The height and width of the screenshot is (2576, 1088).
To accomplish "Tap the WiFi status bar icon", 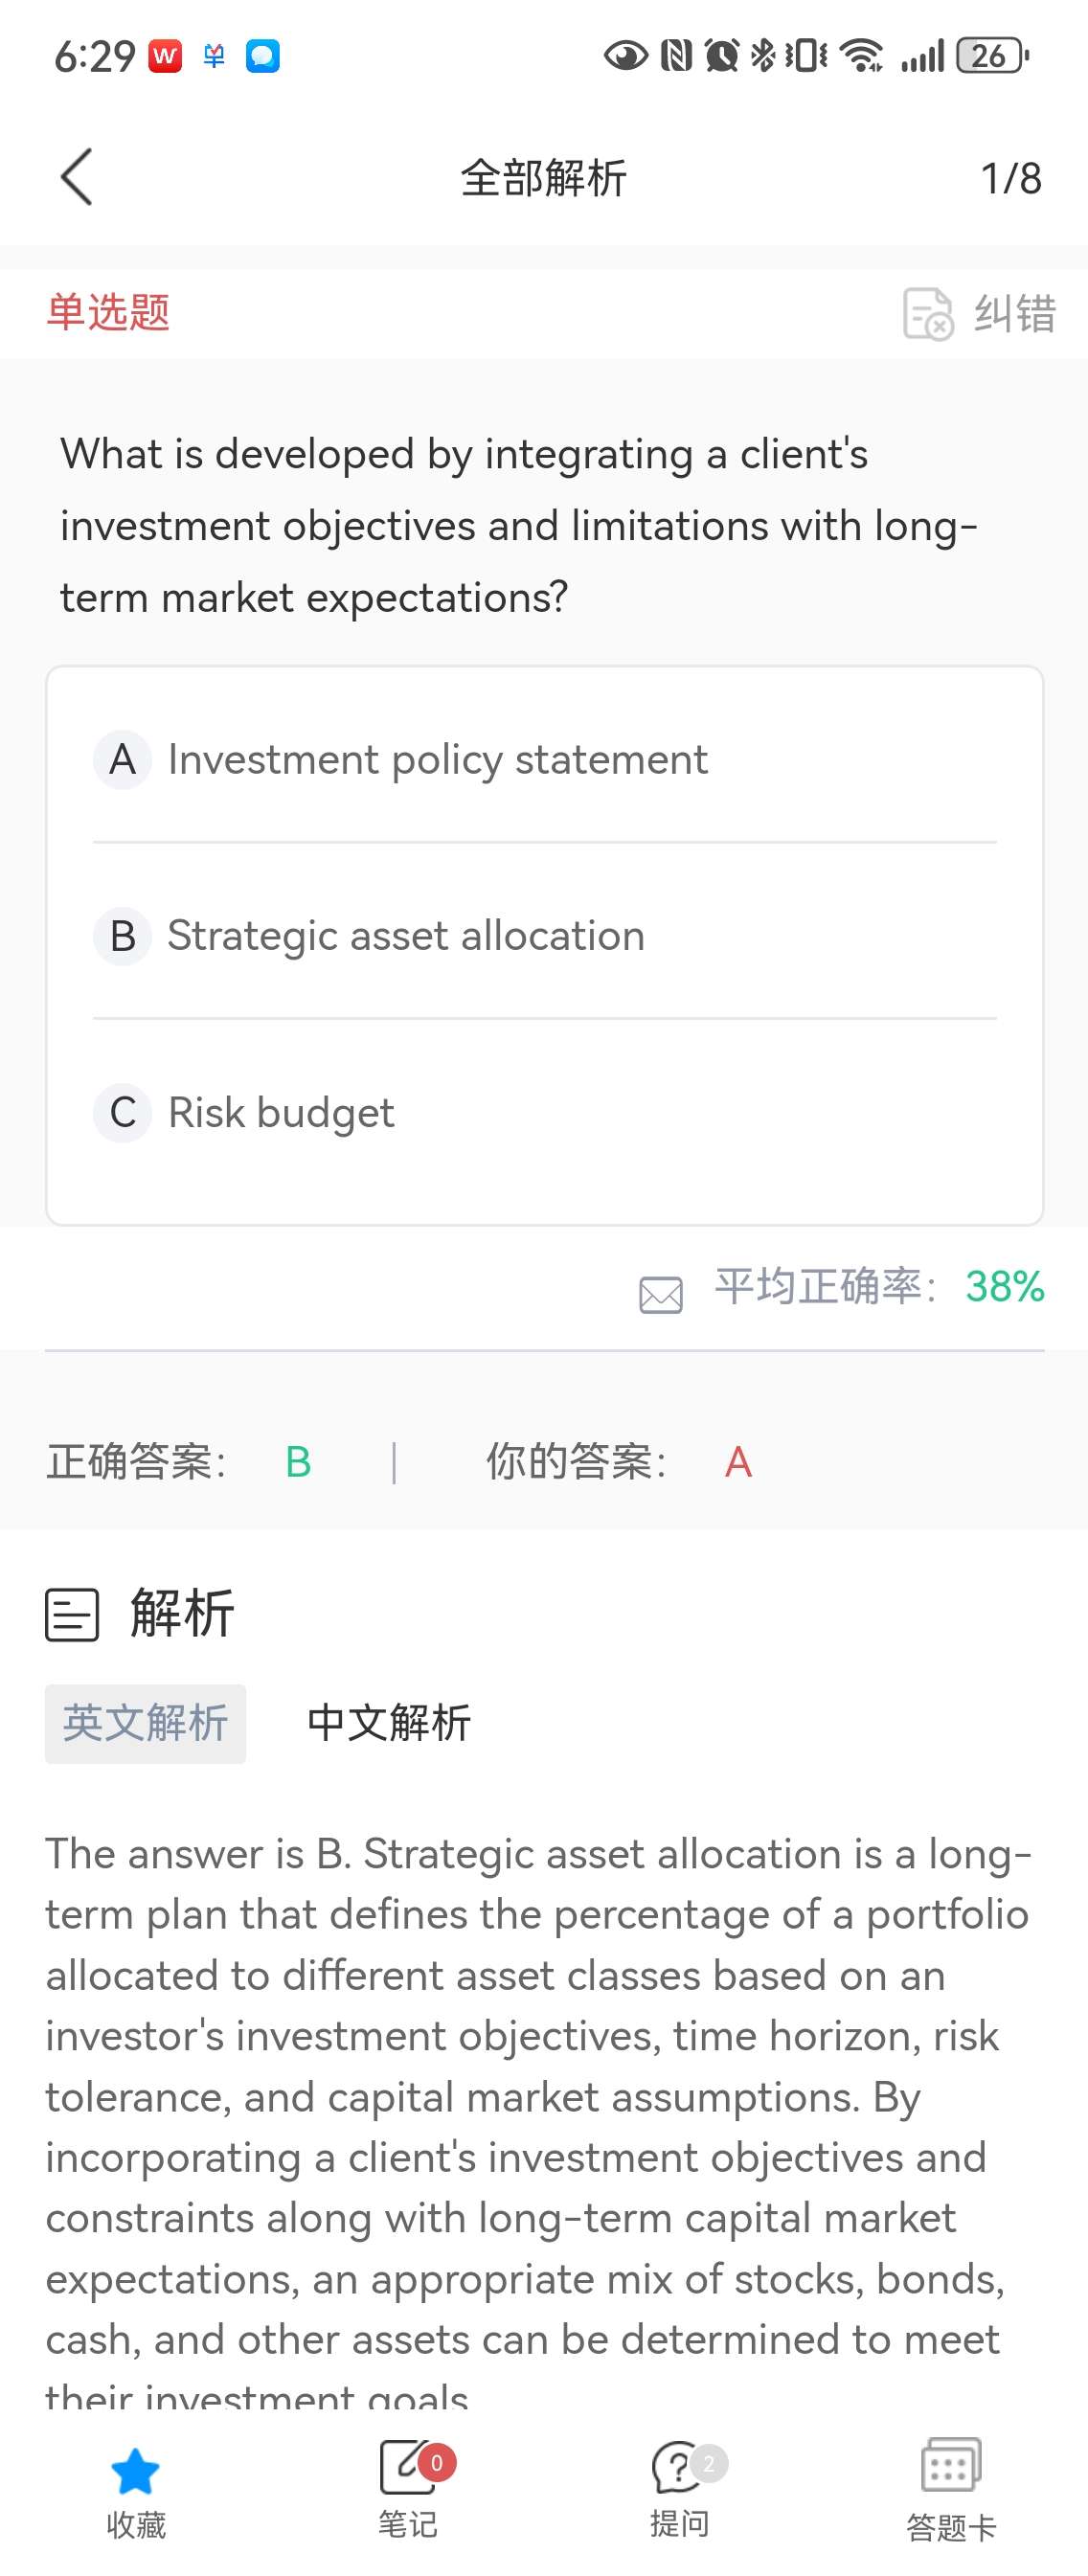I will (861, 55).
